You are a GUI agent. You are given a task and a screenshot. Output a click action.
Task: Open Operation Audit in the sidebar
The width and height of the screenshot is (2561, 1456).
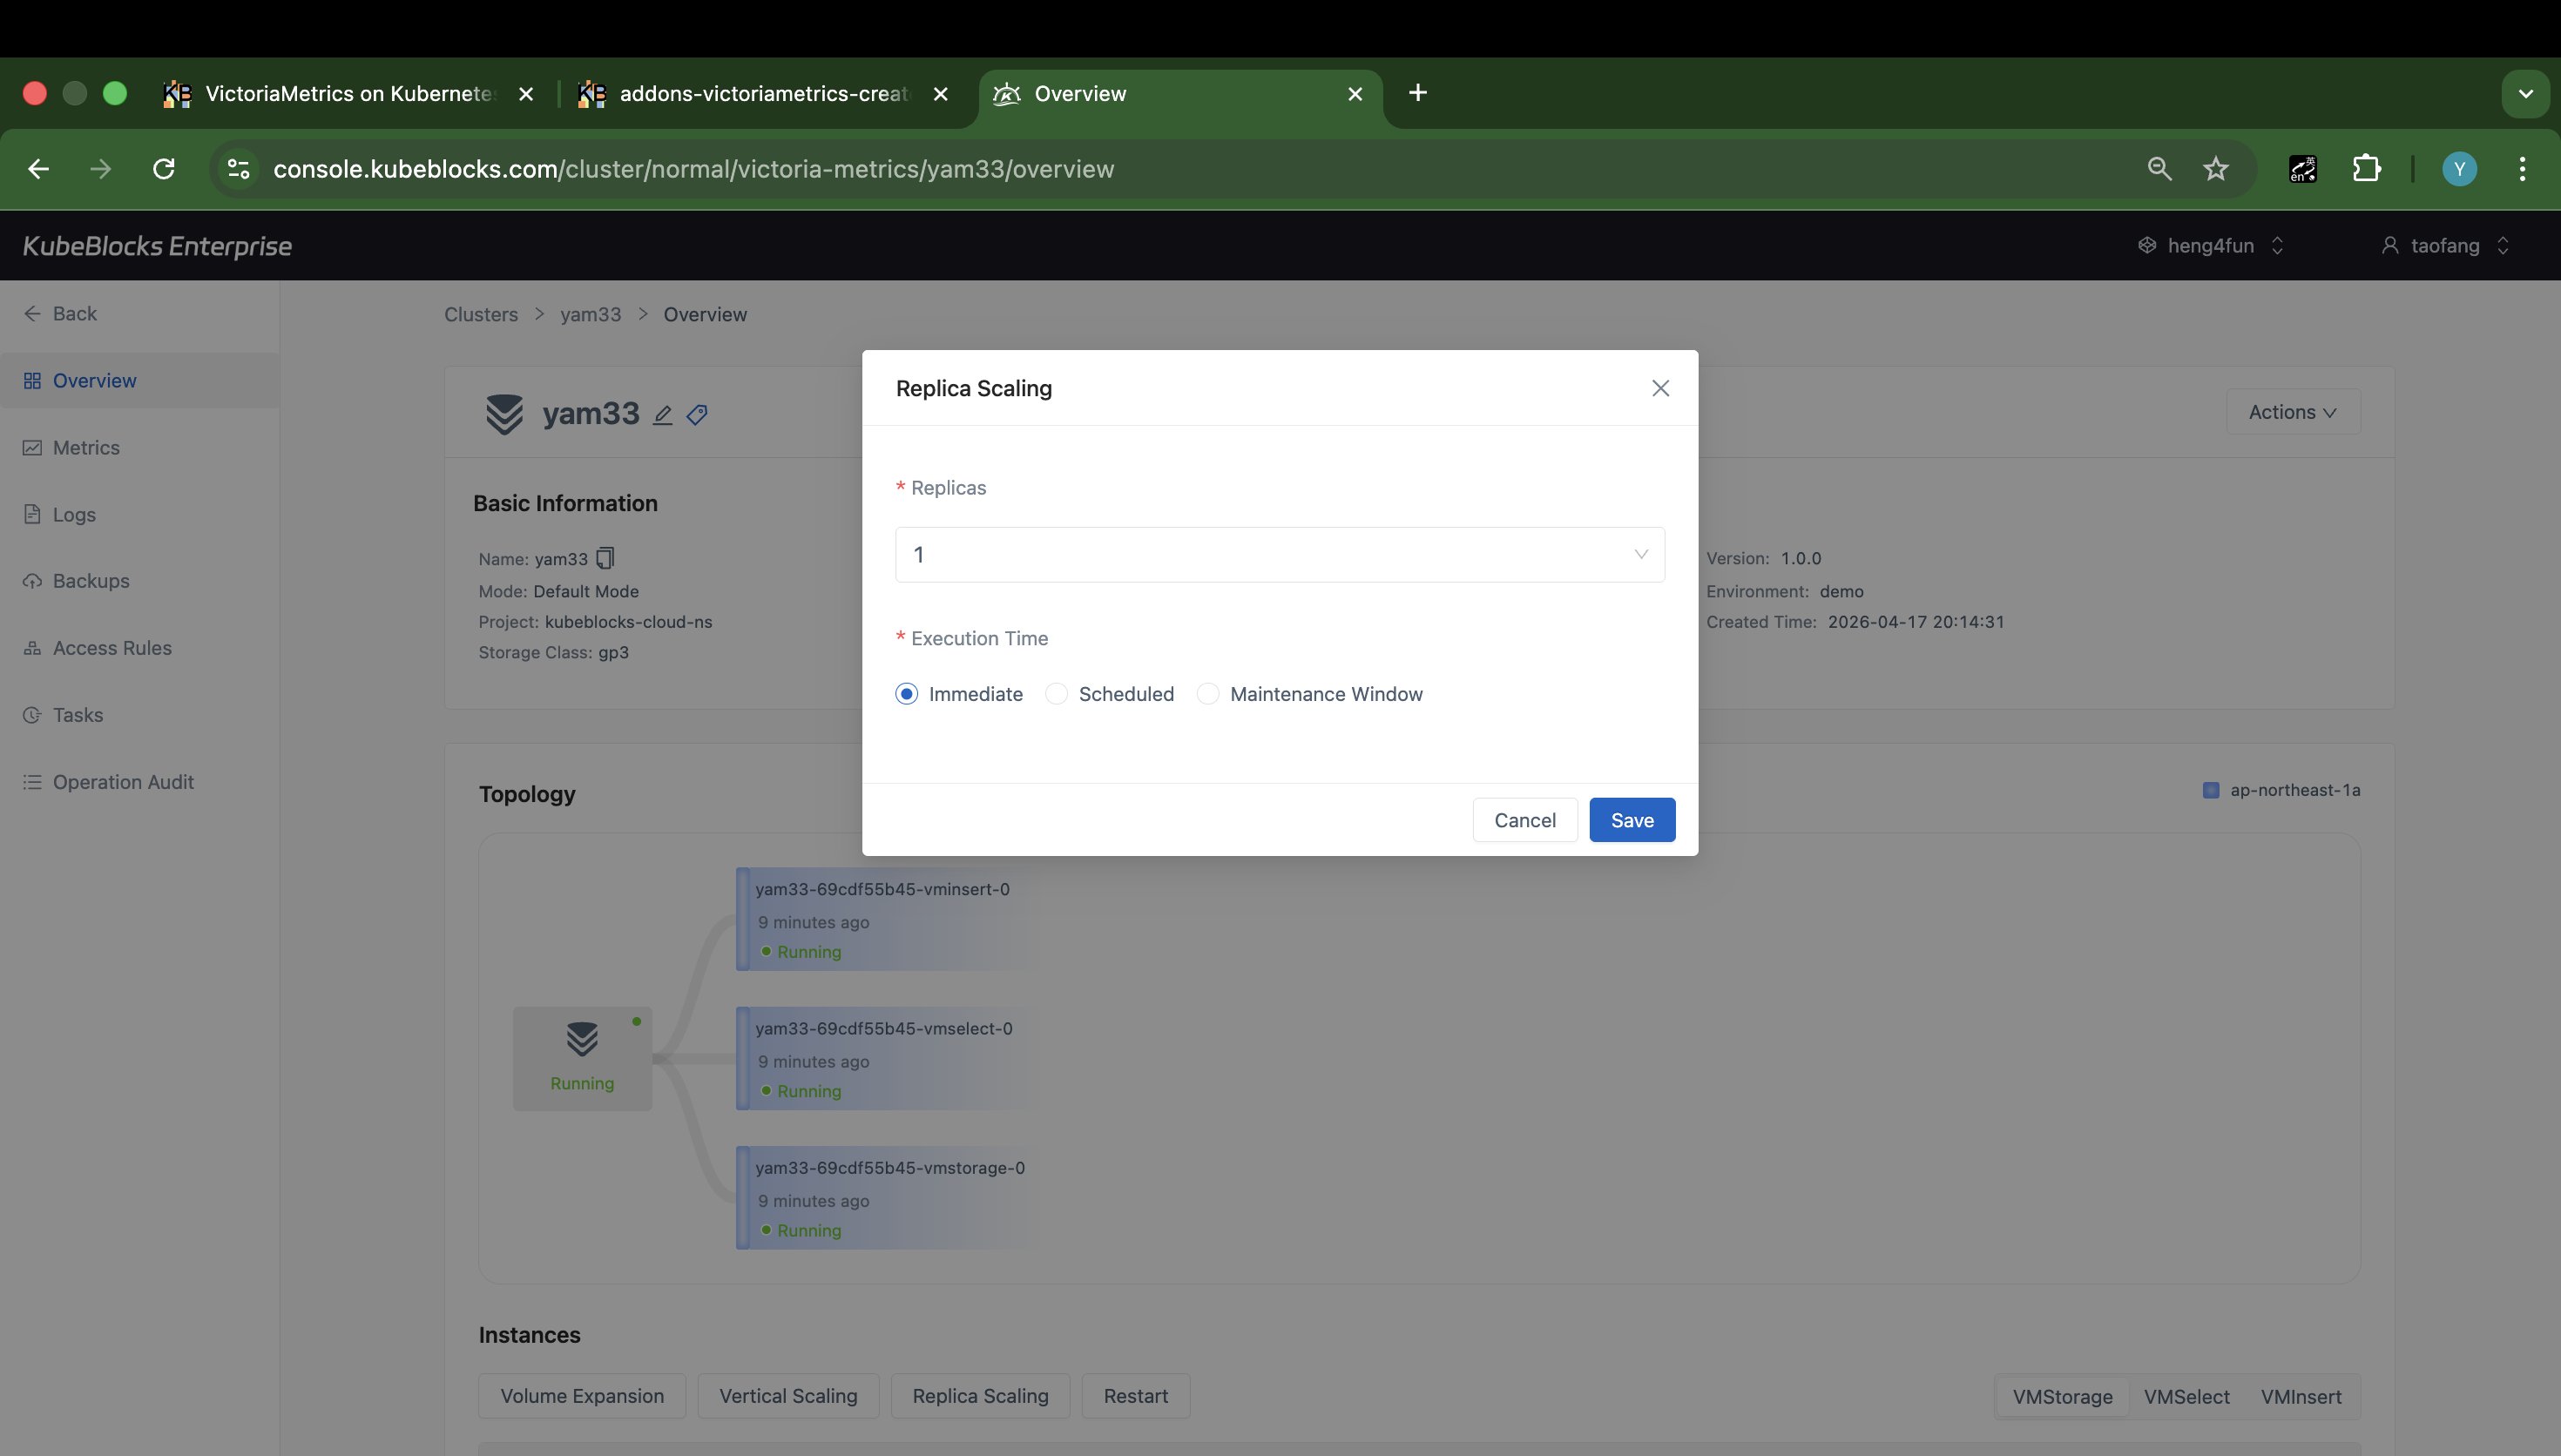139,782
